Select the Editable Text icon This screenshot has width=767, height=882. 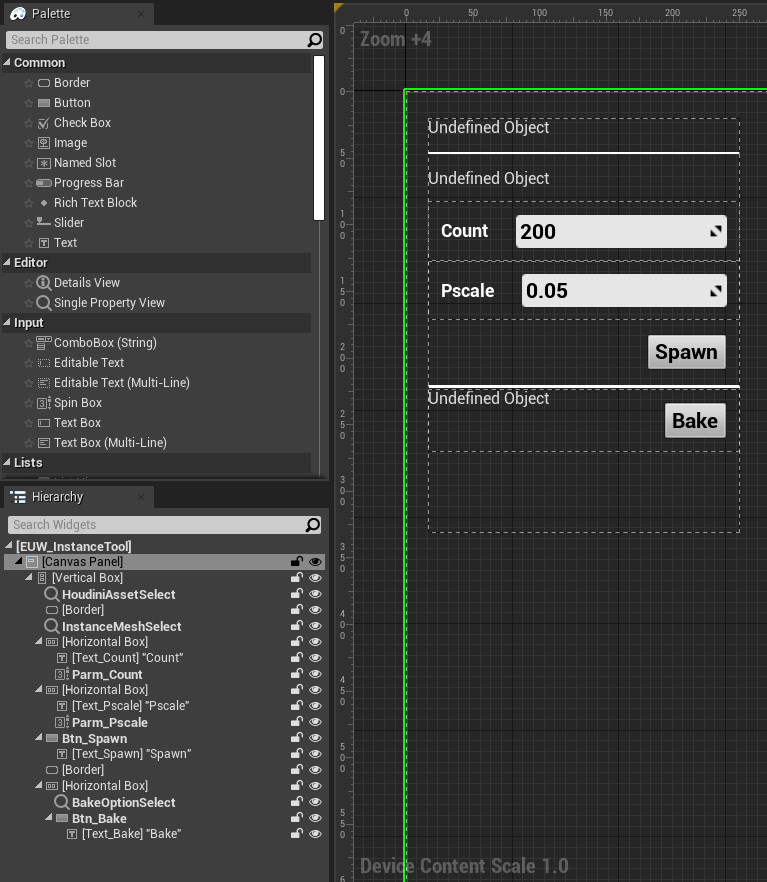click(x=43, y=363)
